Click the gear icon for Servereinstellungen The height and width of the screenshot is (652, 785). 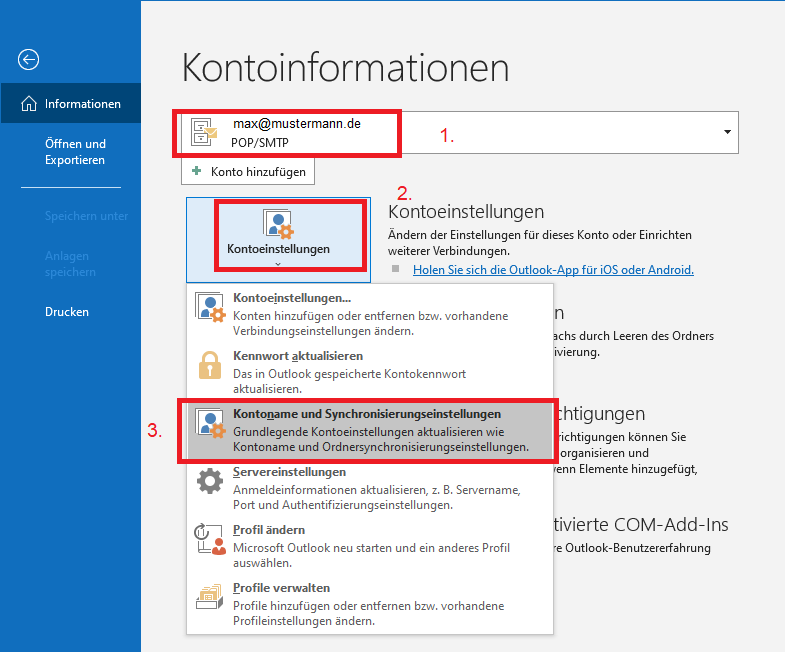210,481
